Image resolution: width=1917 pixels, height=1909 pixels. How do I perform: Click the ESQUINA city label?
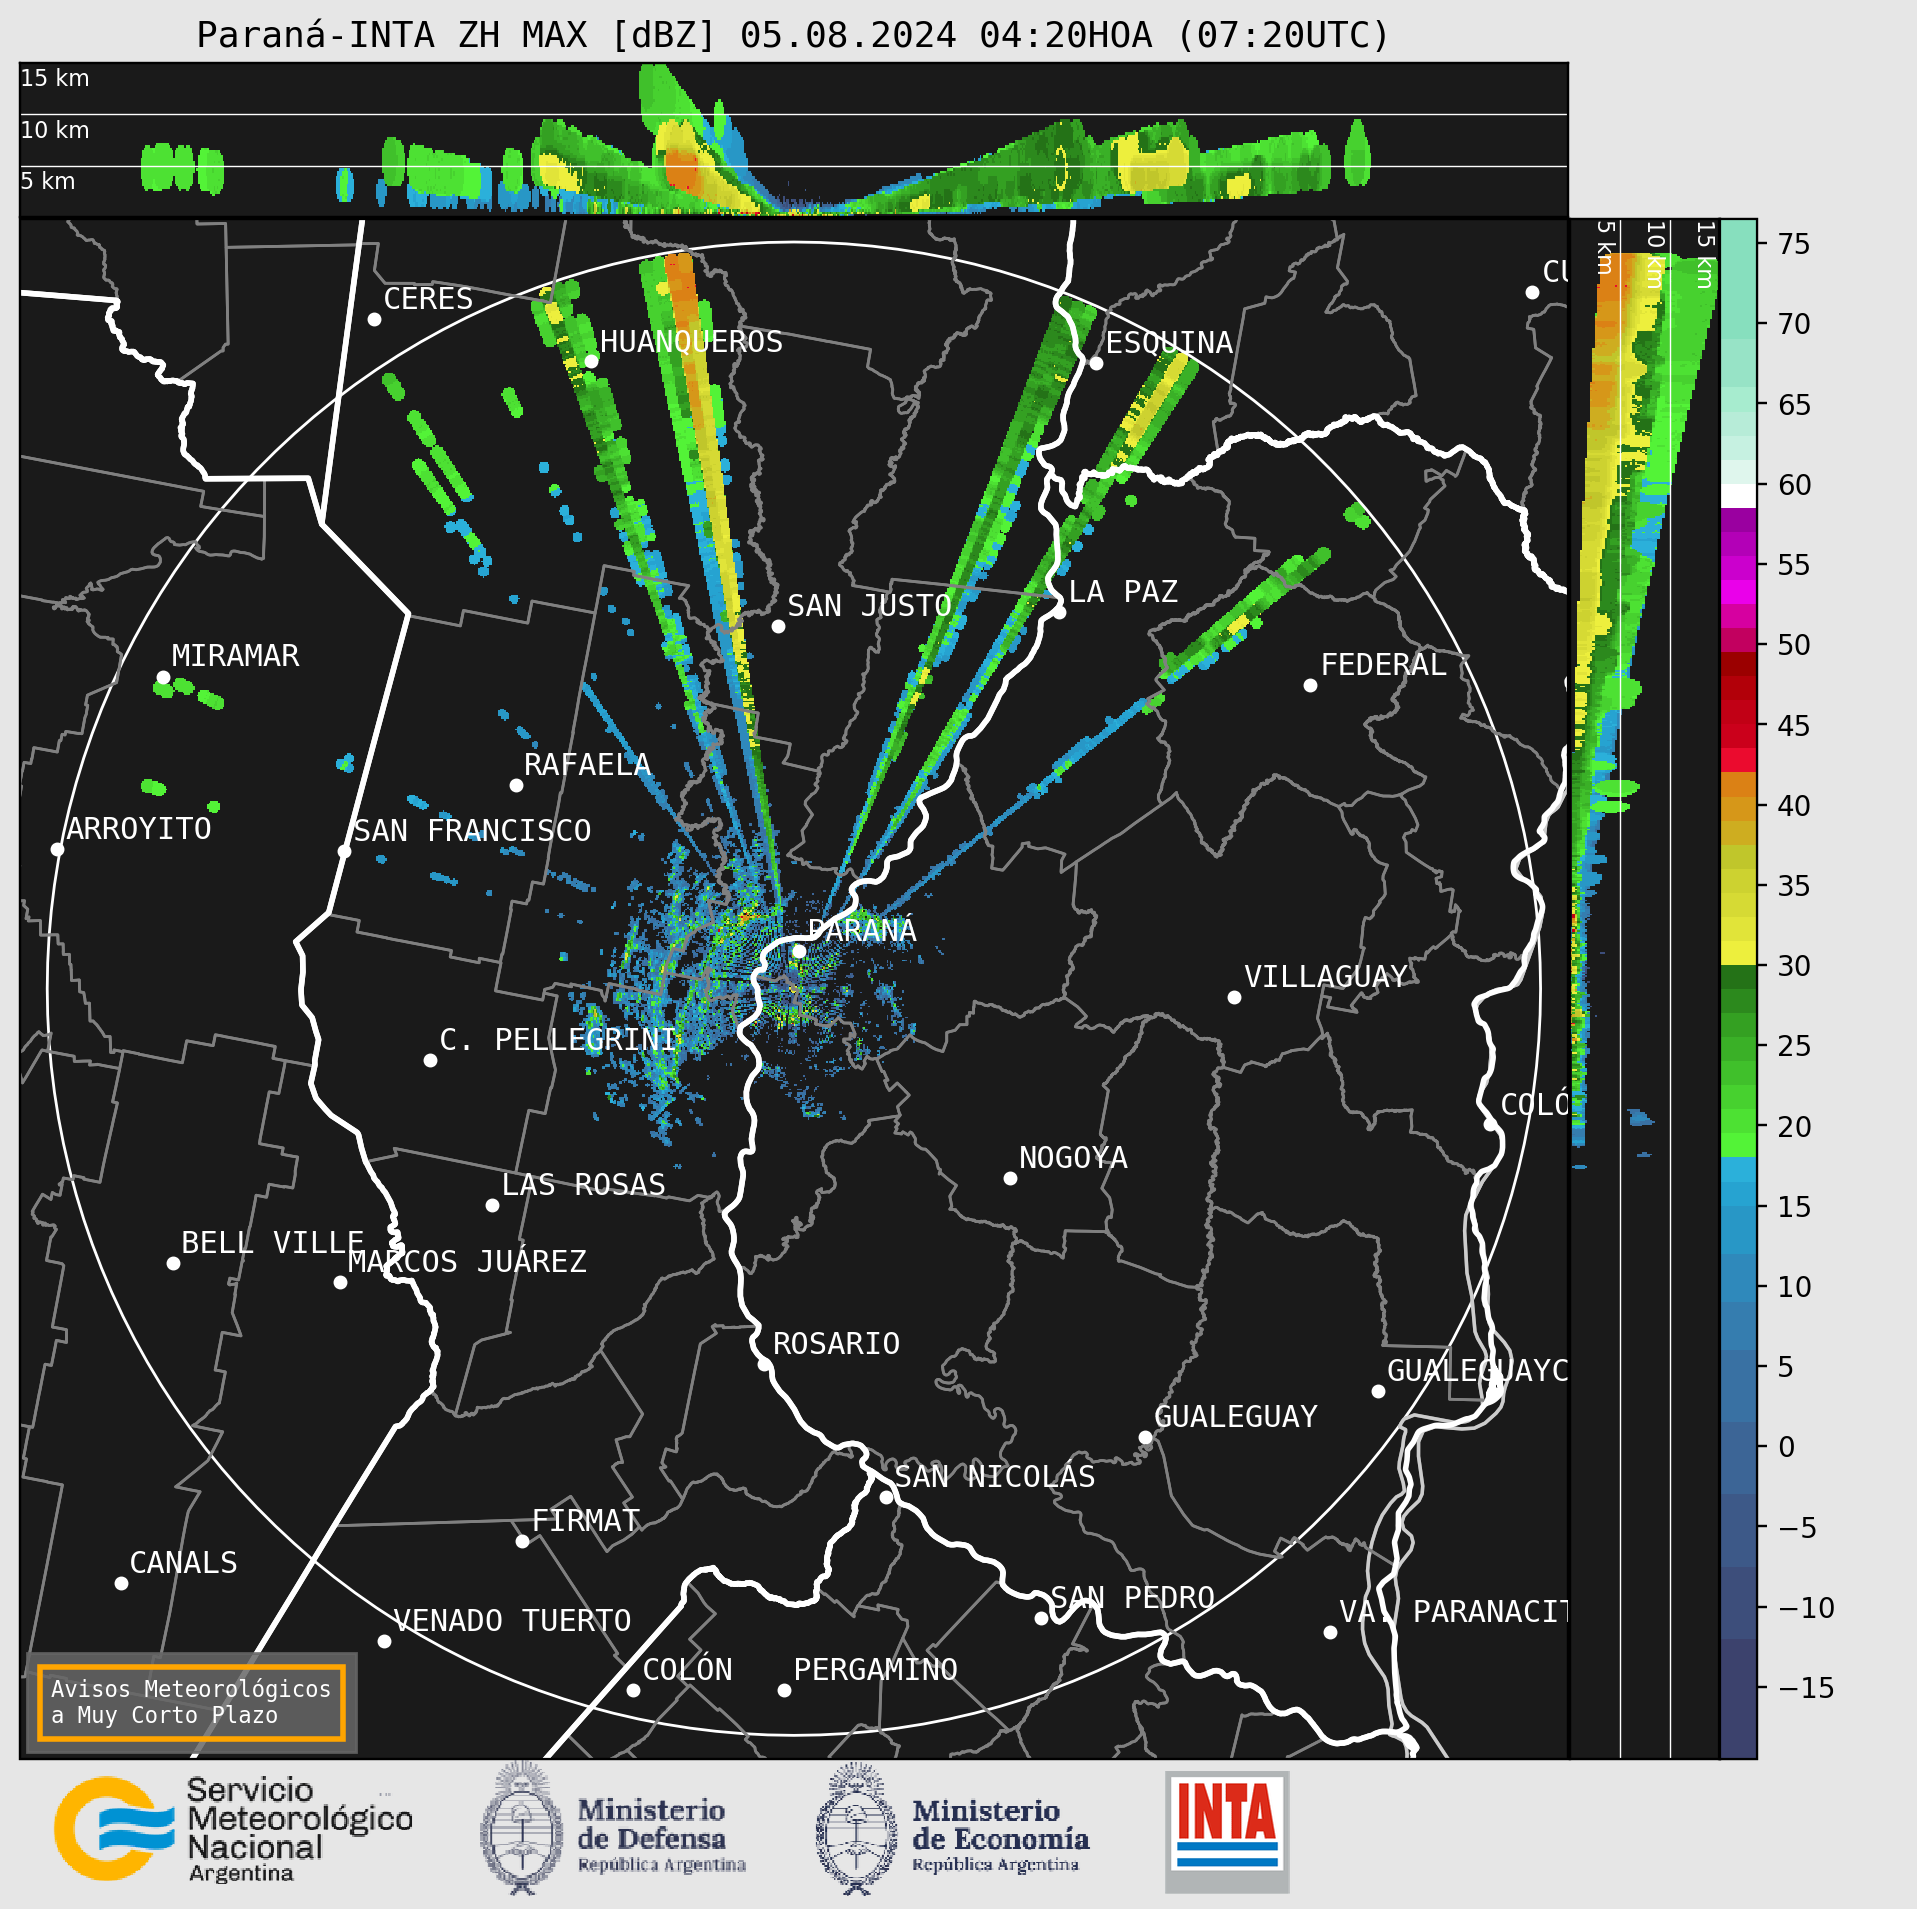coord(1169,343)
